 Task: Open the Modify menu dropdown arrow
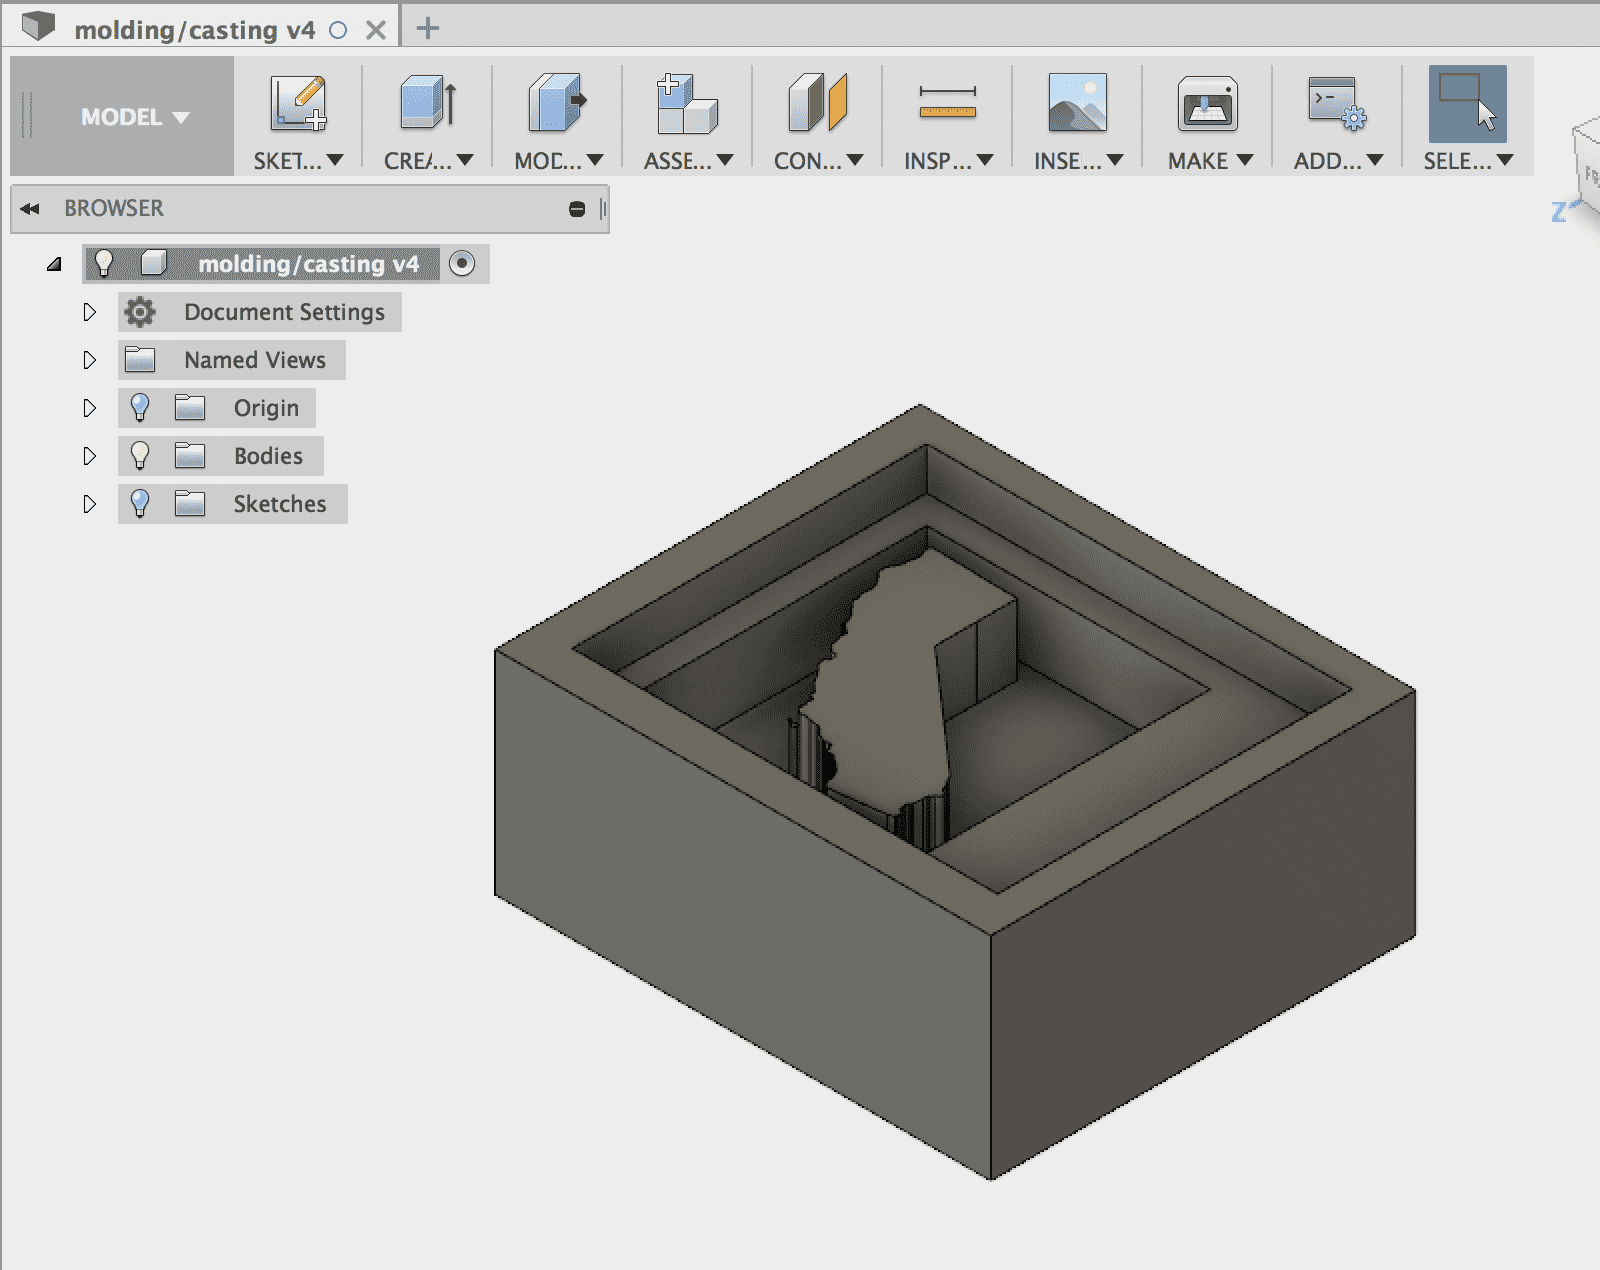click(x=596, y=160)
